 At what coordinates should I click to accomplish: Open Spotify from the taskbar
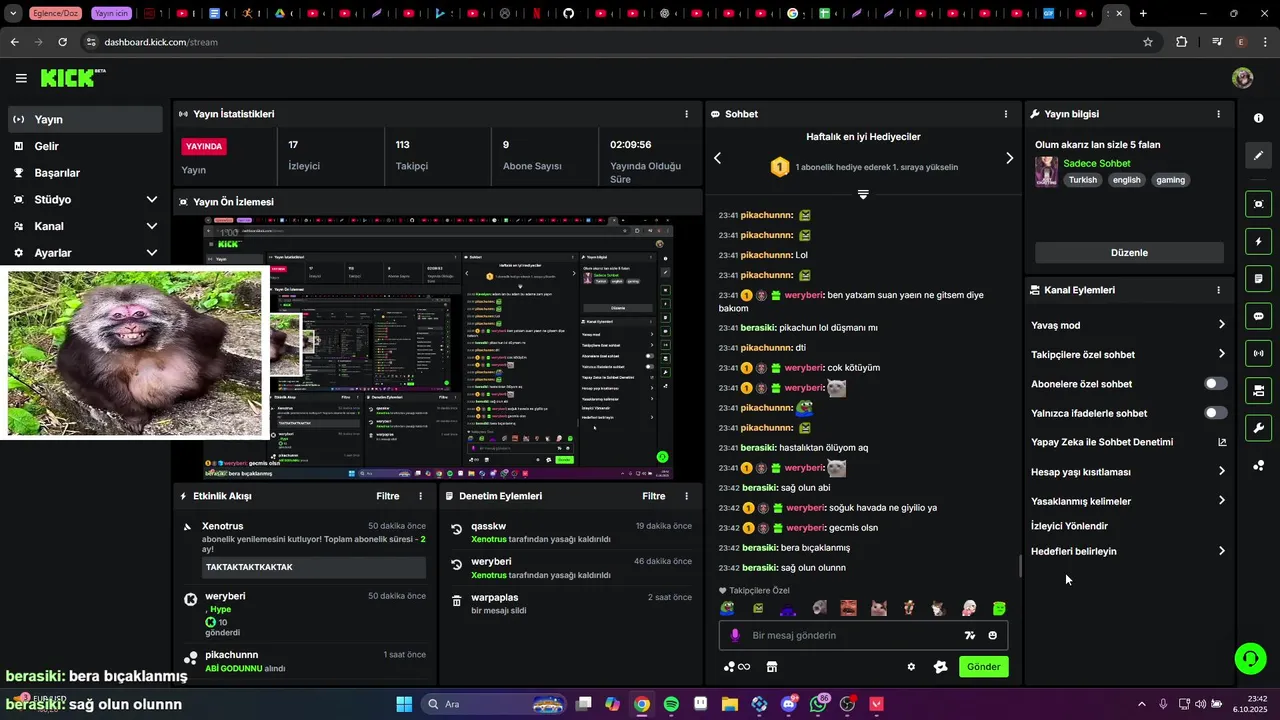pyautogui.click(x=671, y=704)
